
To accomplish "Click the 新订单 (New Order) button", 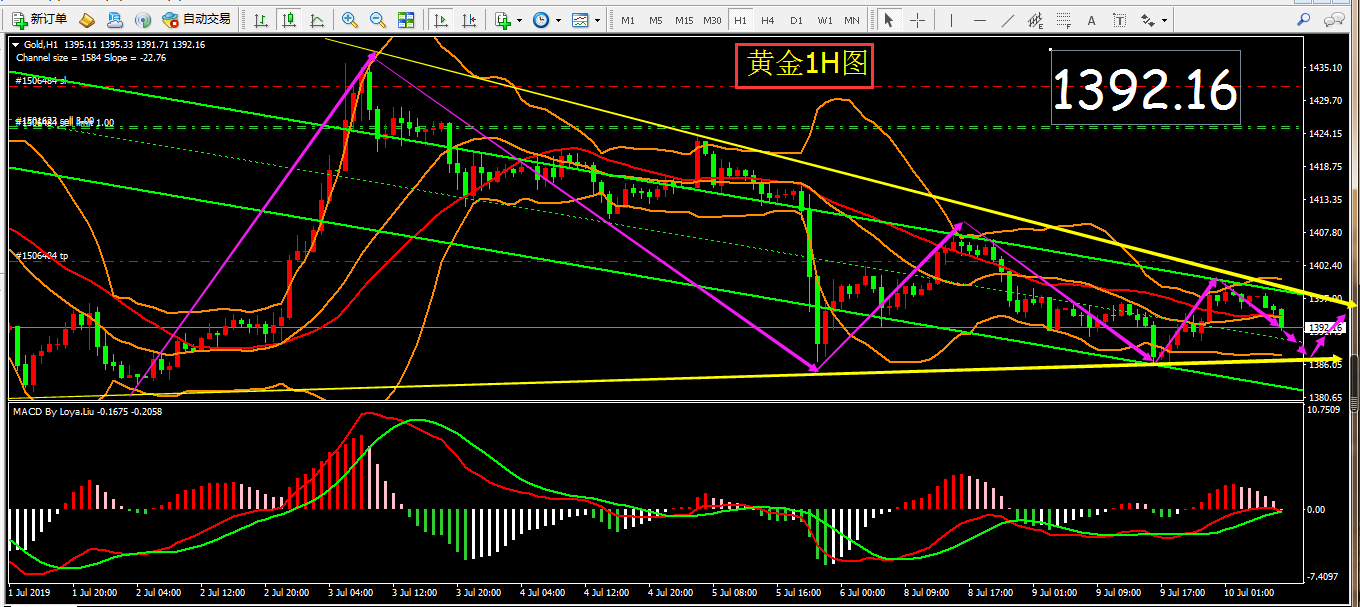I will coord(39,19).
